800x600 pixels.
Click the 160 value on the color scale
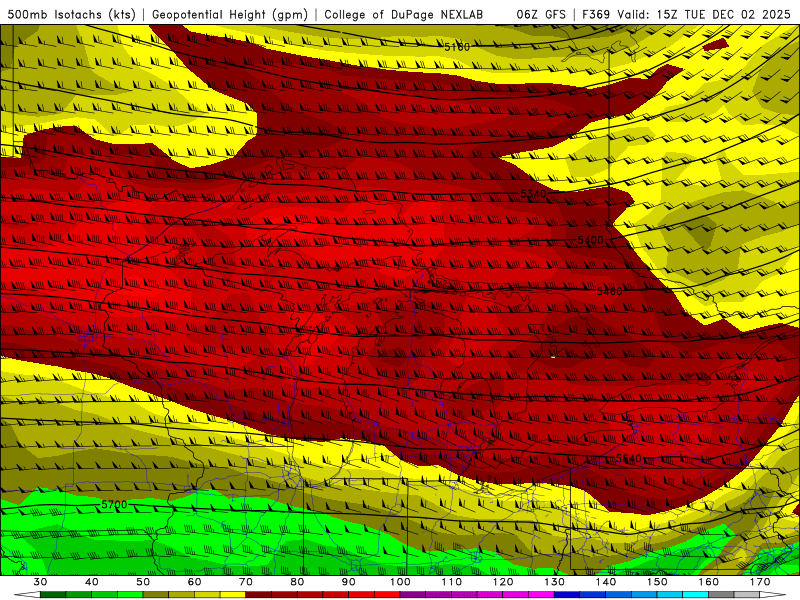[709, 582]
